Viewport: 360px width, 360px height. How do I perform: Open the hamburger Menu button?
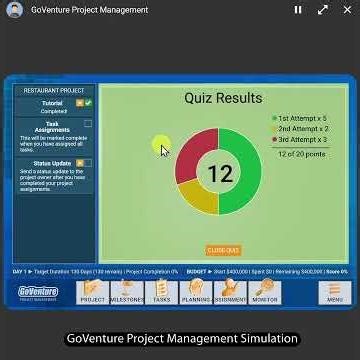click(335, 293)
